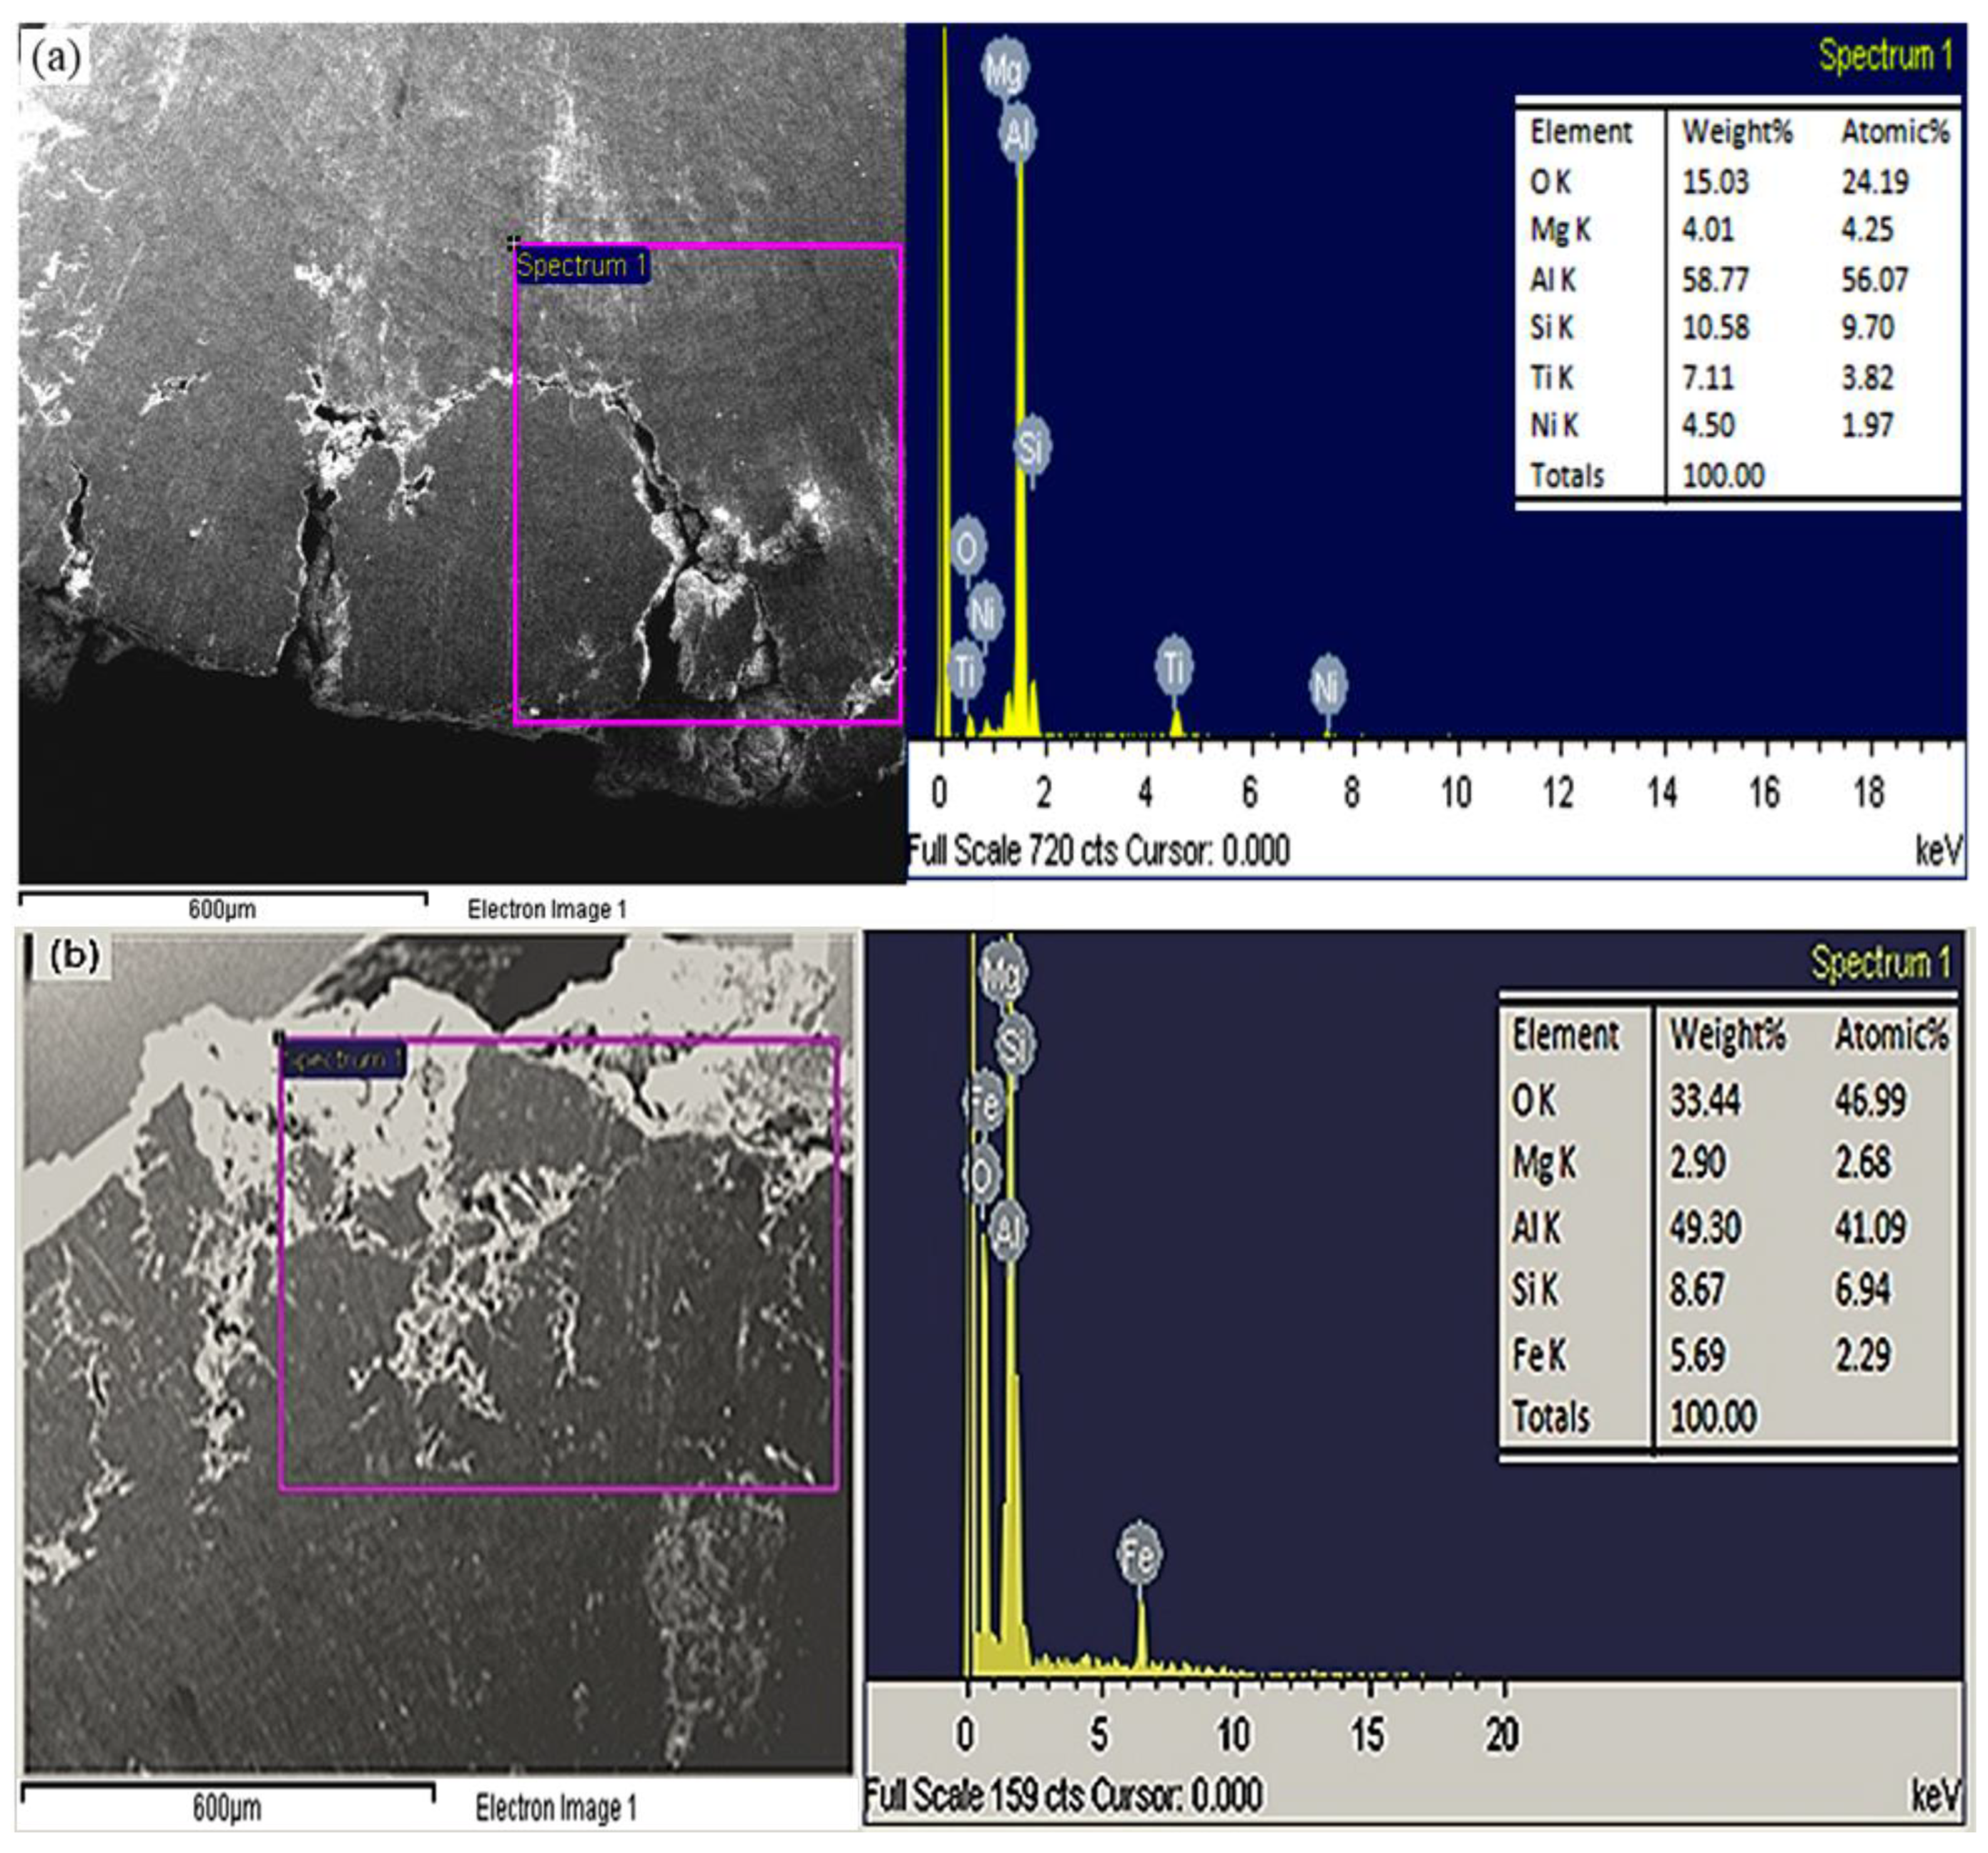
Task: Click the (a) panel label
Action: pos(56,60)
